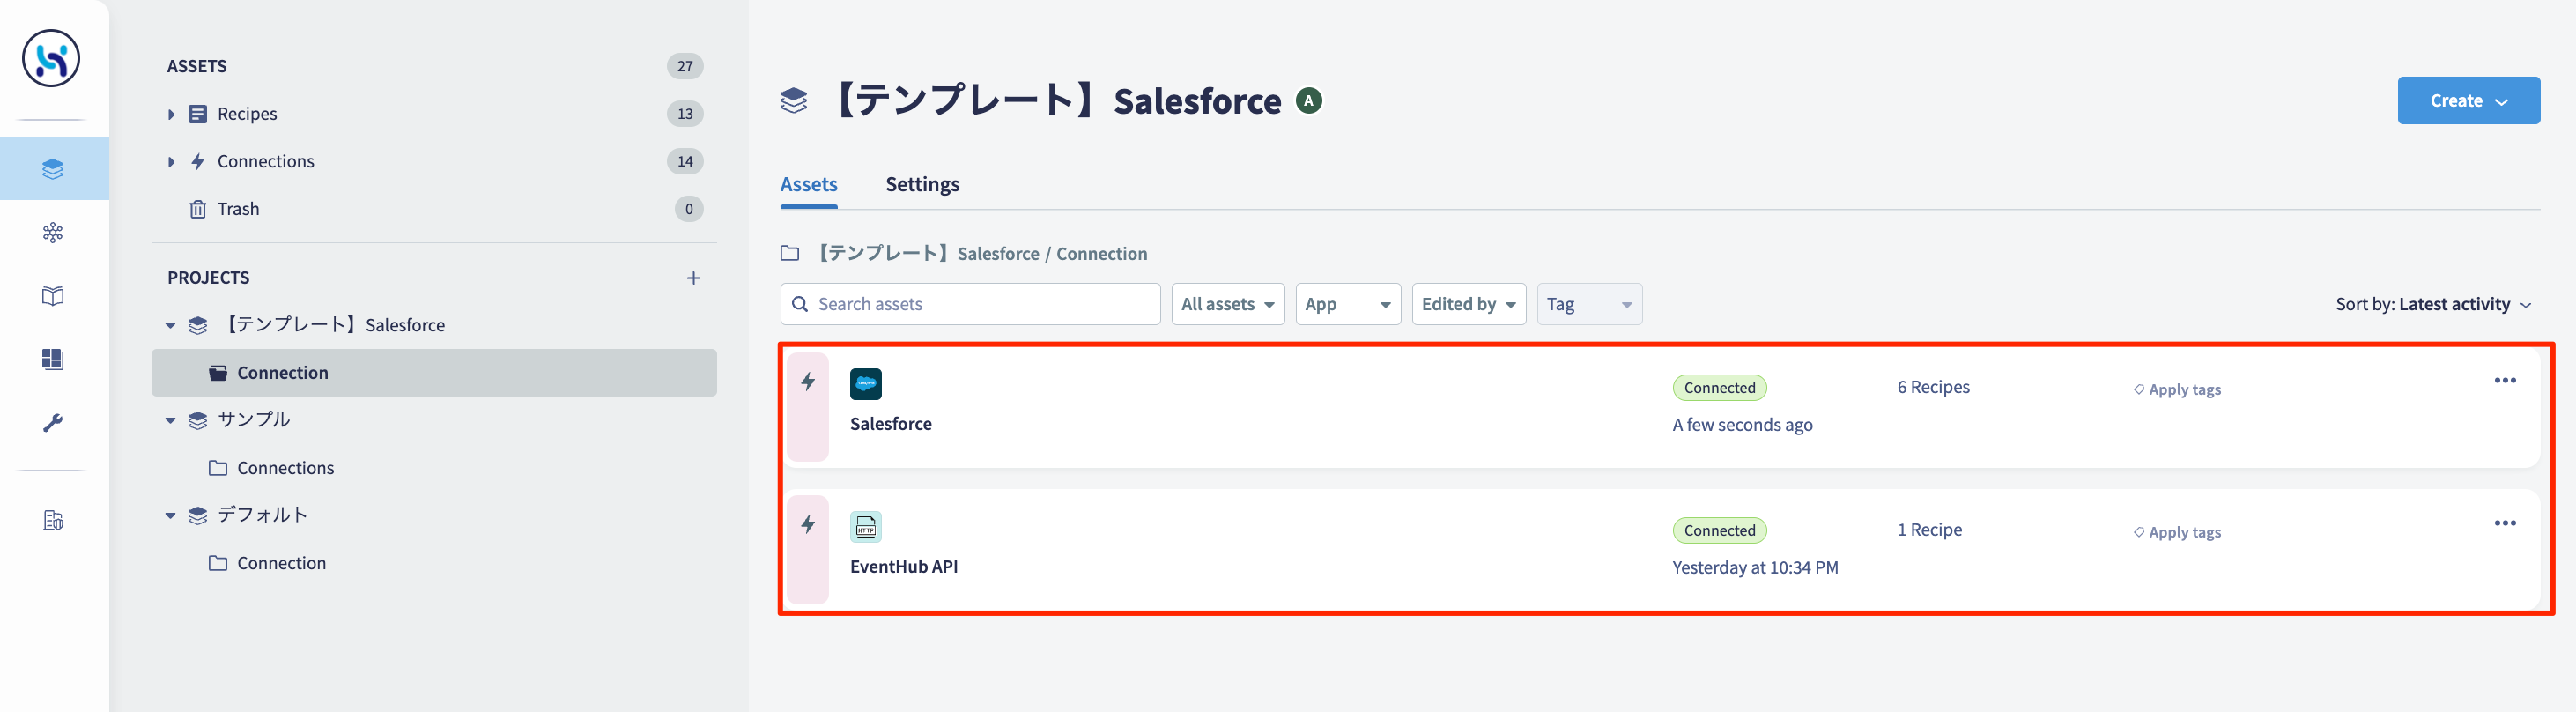The height and width of the screenshot is (712, 2576).
Task: Click the open folder icon on selected Connection
Action: pyautogui.click(x=218, y=373)
